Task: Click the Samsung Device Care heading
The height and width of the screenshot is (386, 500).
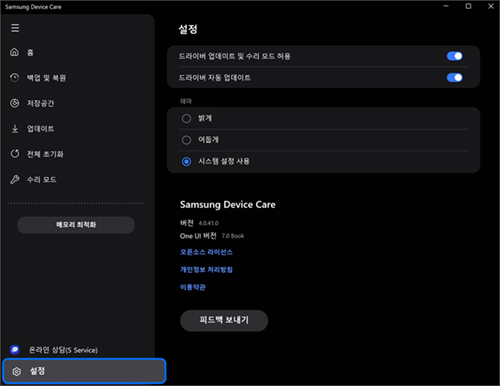Action: [x=228, y=205]
